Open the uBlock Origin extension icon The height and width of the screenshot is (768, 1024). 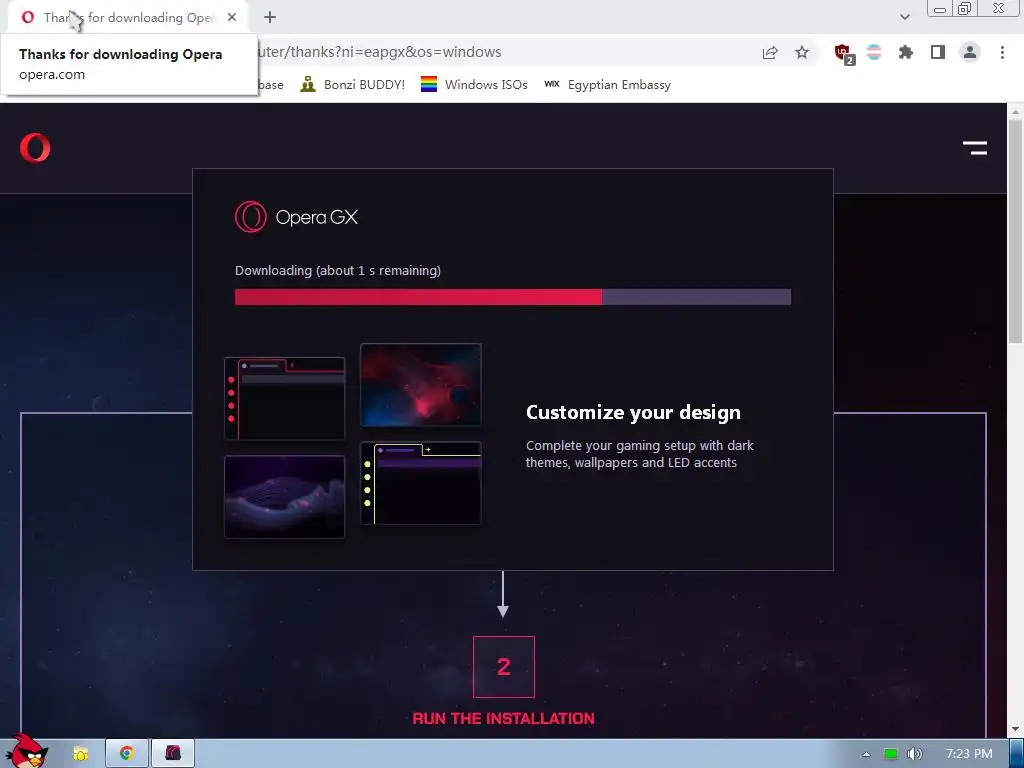[x=843, y=53]
